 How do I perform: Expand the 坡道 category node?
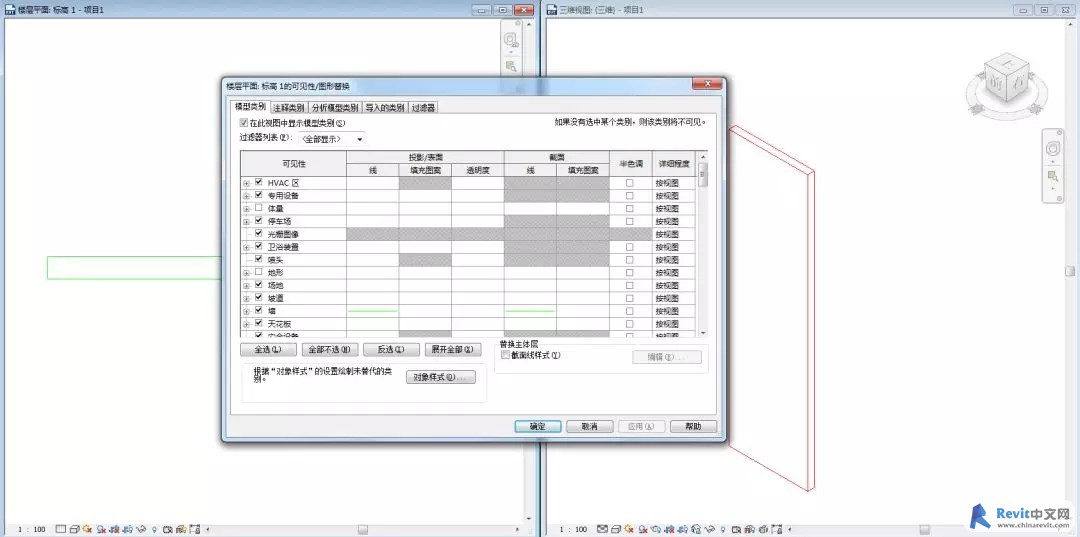click(247, 298)
